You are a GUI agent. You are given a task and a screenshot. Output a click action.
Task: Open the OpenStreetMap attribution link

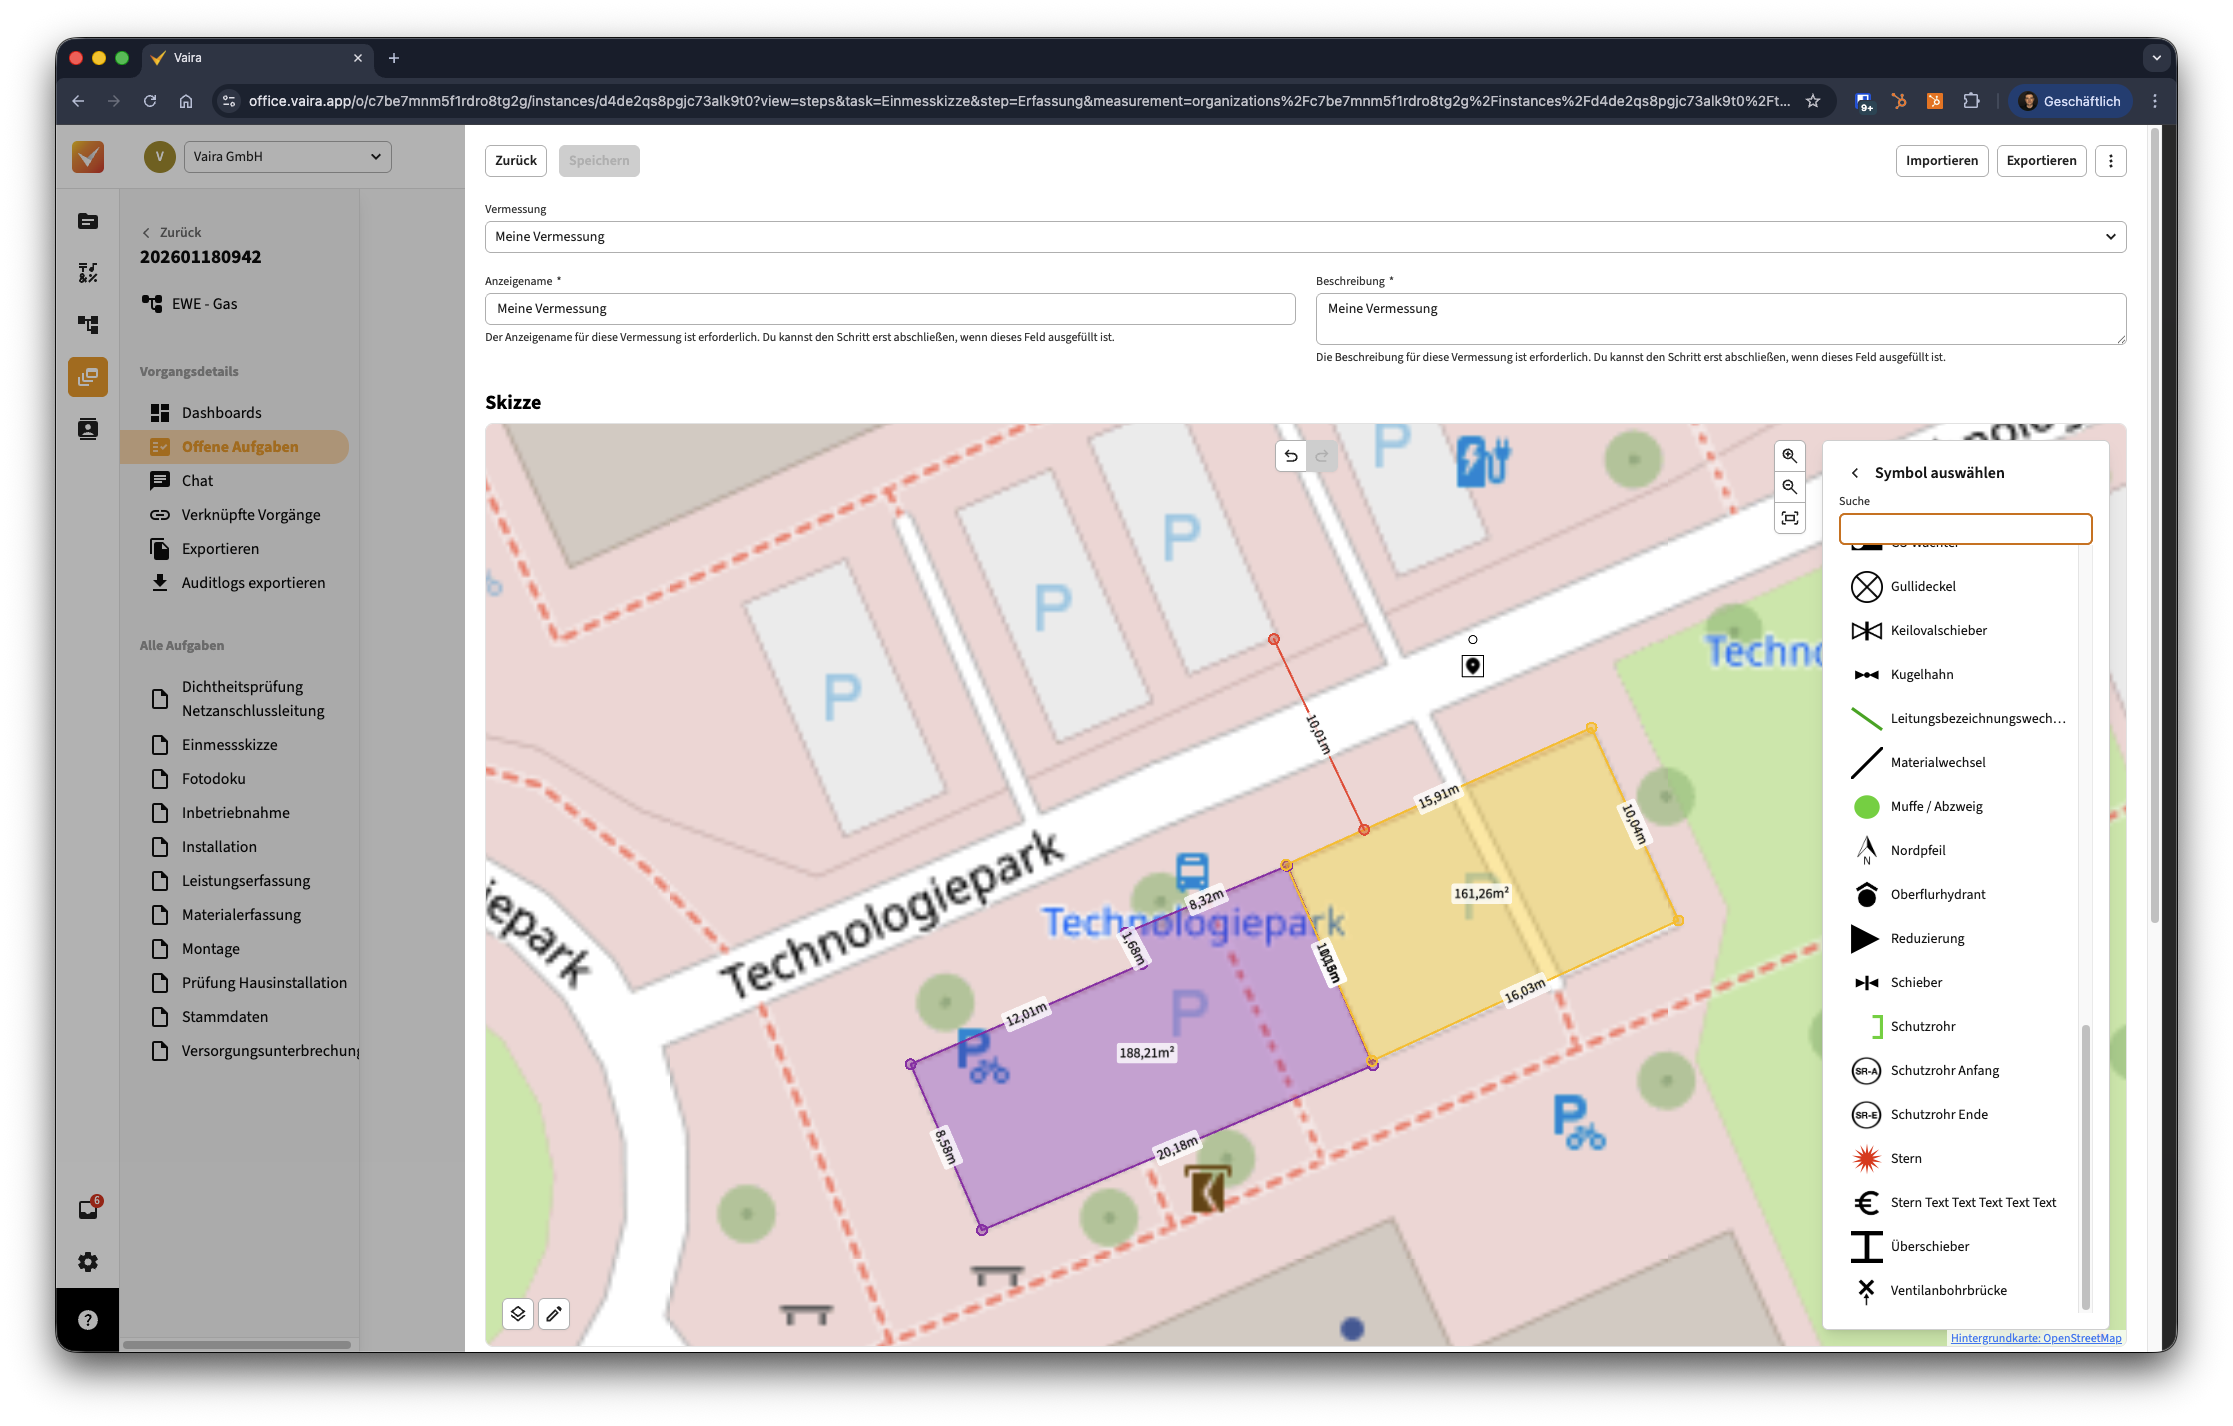[x=2035, y=1338]
